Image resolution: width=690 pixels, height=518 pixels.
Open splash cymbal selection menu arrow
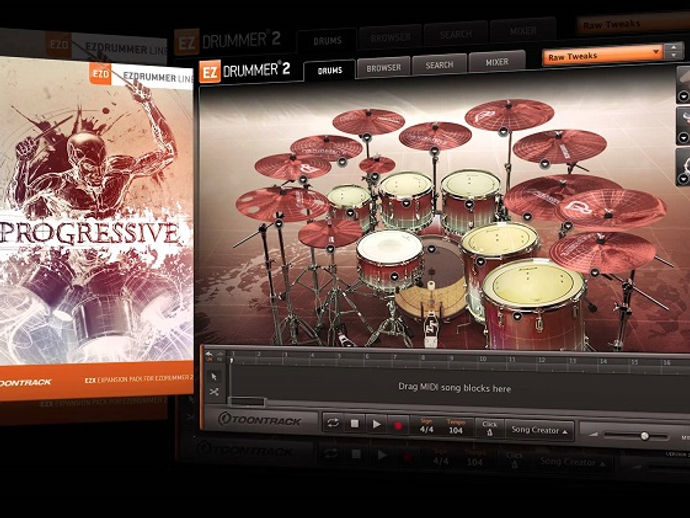click(x=374, y=177)
